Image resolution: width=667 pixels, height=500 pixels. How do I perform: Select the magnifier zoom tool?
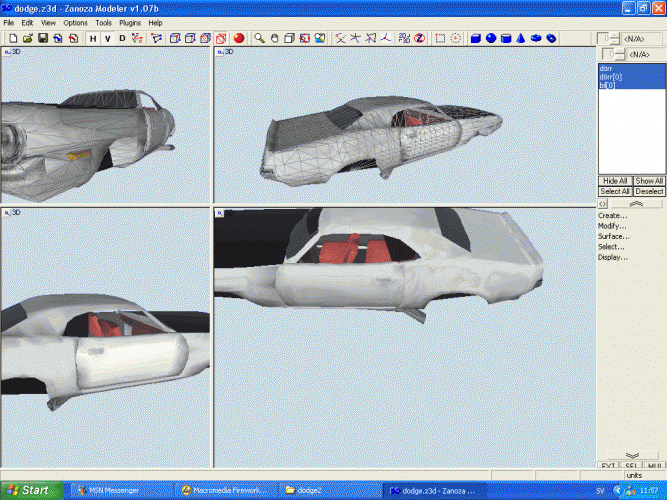[258, 38]
